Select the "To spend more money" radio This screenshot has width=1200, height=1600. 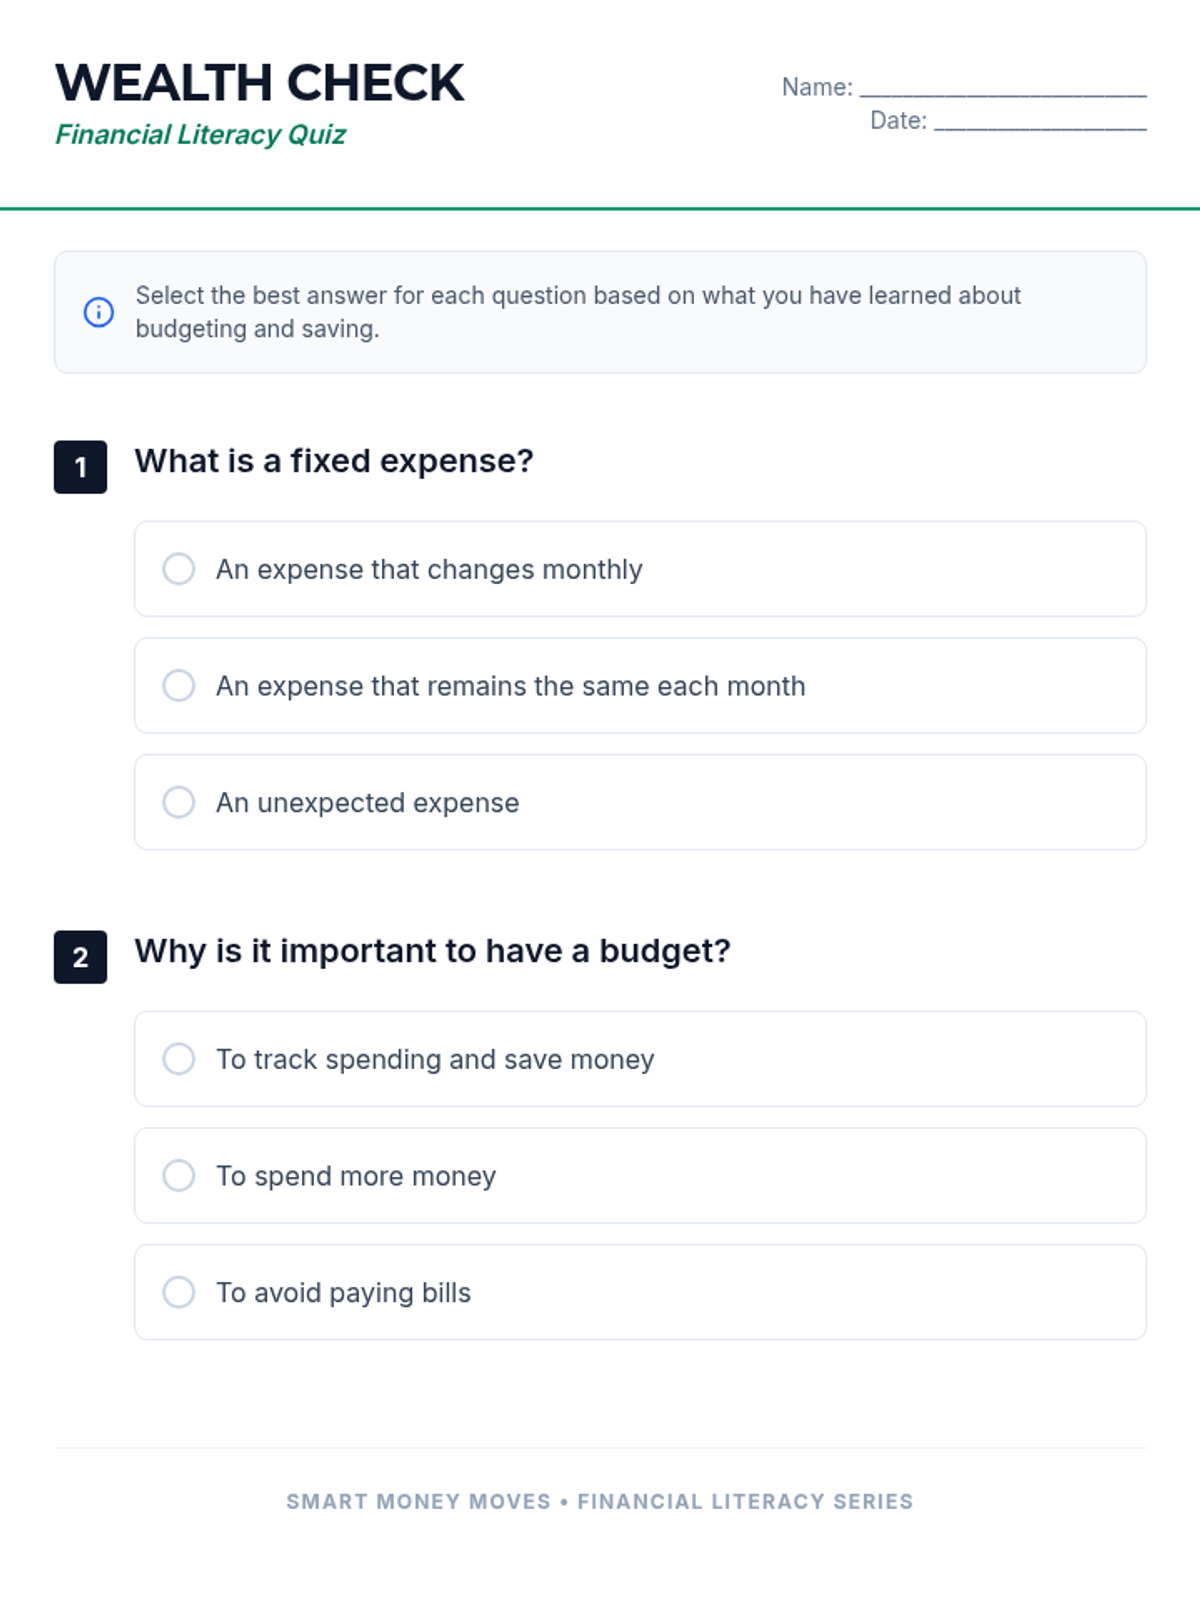(x=179, y=1176)
